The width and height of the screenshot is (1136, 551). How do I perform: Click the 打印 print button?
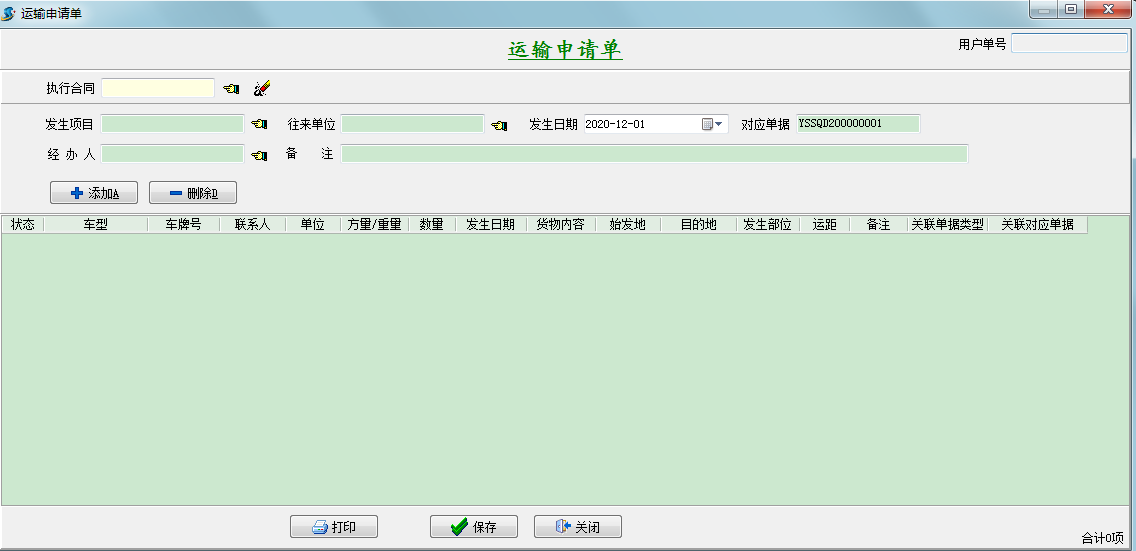(334, 527)
